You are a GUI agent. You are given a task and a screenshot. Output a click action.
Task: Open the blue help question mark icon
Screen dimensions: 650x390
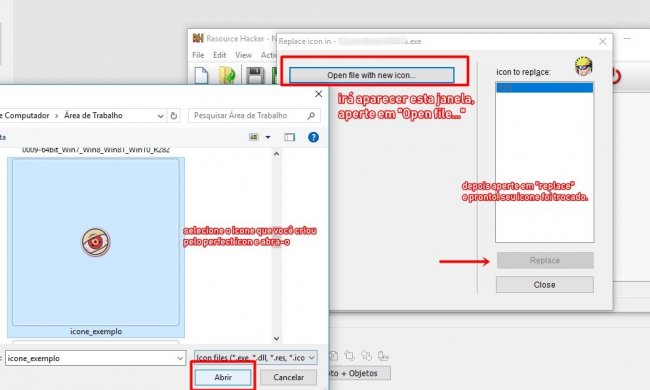pyautogui.click(x=313, y=137)
